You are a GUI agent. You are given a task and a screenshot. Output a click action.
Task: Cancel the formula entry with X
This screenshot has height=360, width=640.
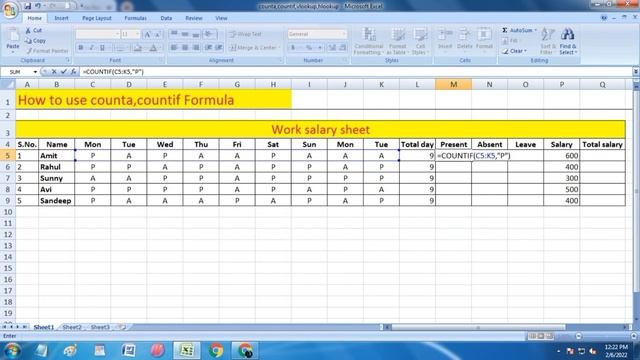54,72
